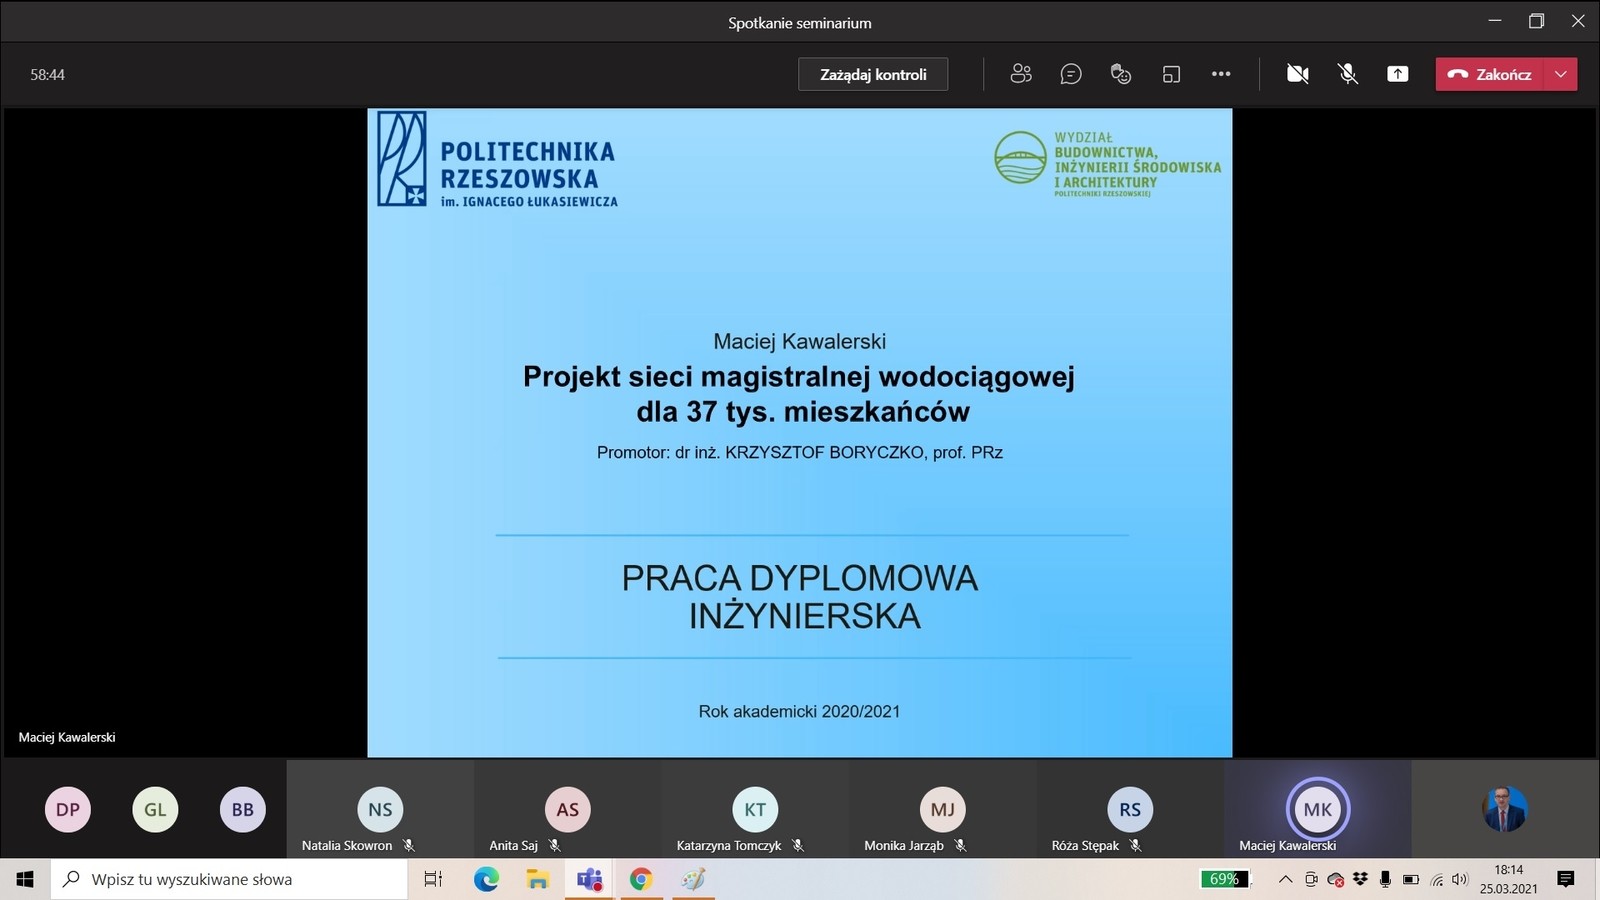Open the participants list icon
The width and height of the screenshot is (1600, 900).
[1020, 74]
